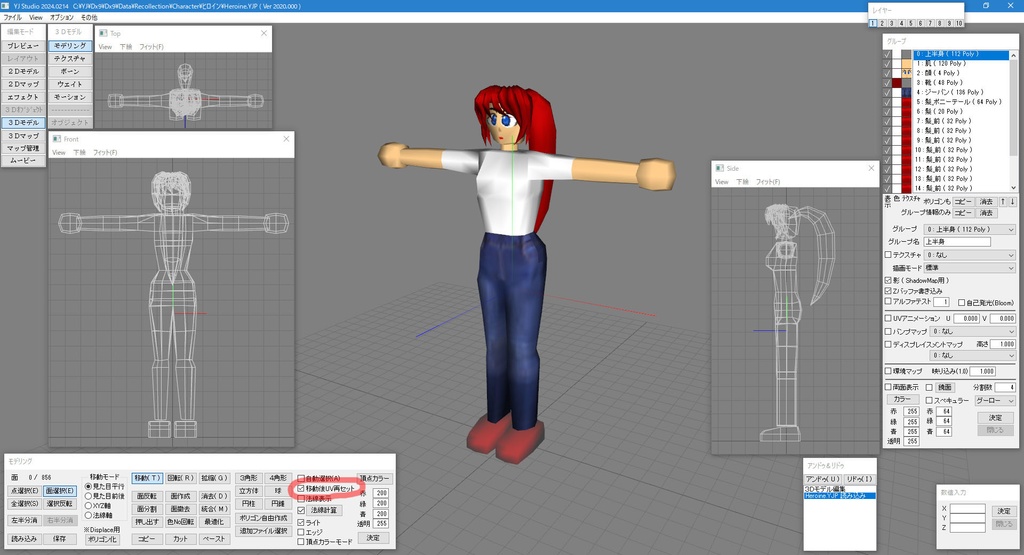Image resolution: width=1024 pixels, height=555 pixels.
Task: Click the 回転(R) tool button
Action: tap(181, 478)
